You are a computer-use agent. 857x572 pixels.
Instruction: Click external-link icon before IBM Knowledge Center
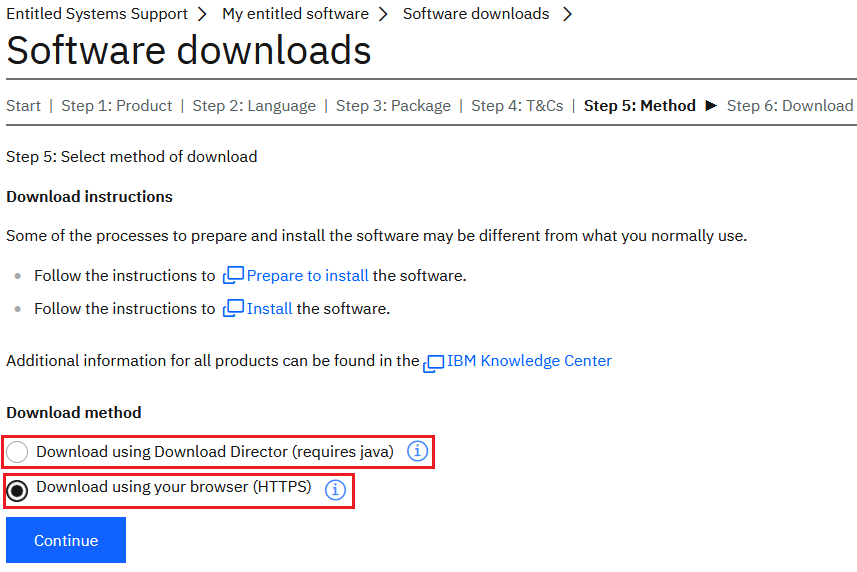[434, 362]
